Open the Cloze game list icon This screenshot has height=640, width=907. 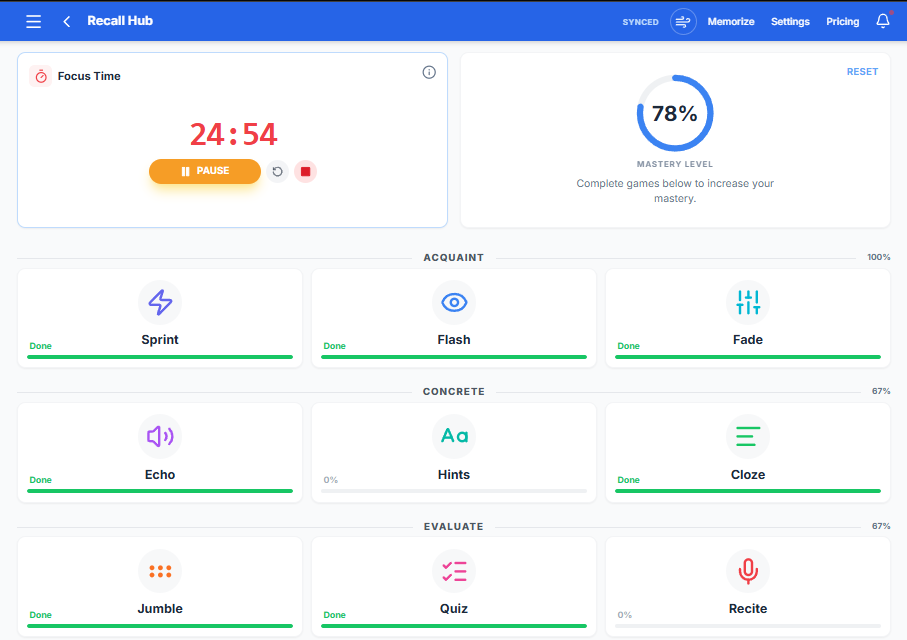pos(747,437)
